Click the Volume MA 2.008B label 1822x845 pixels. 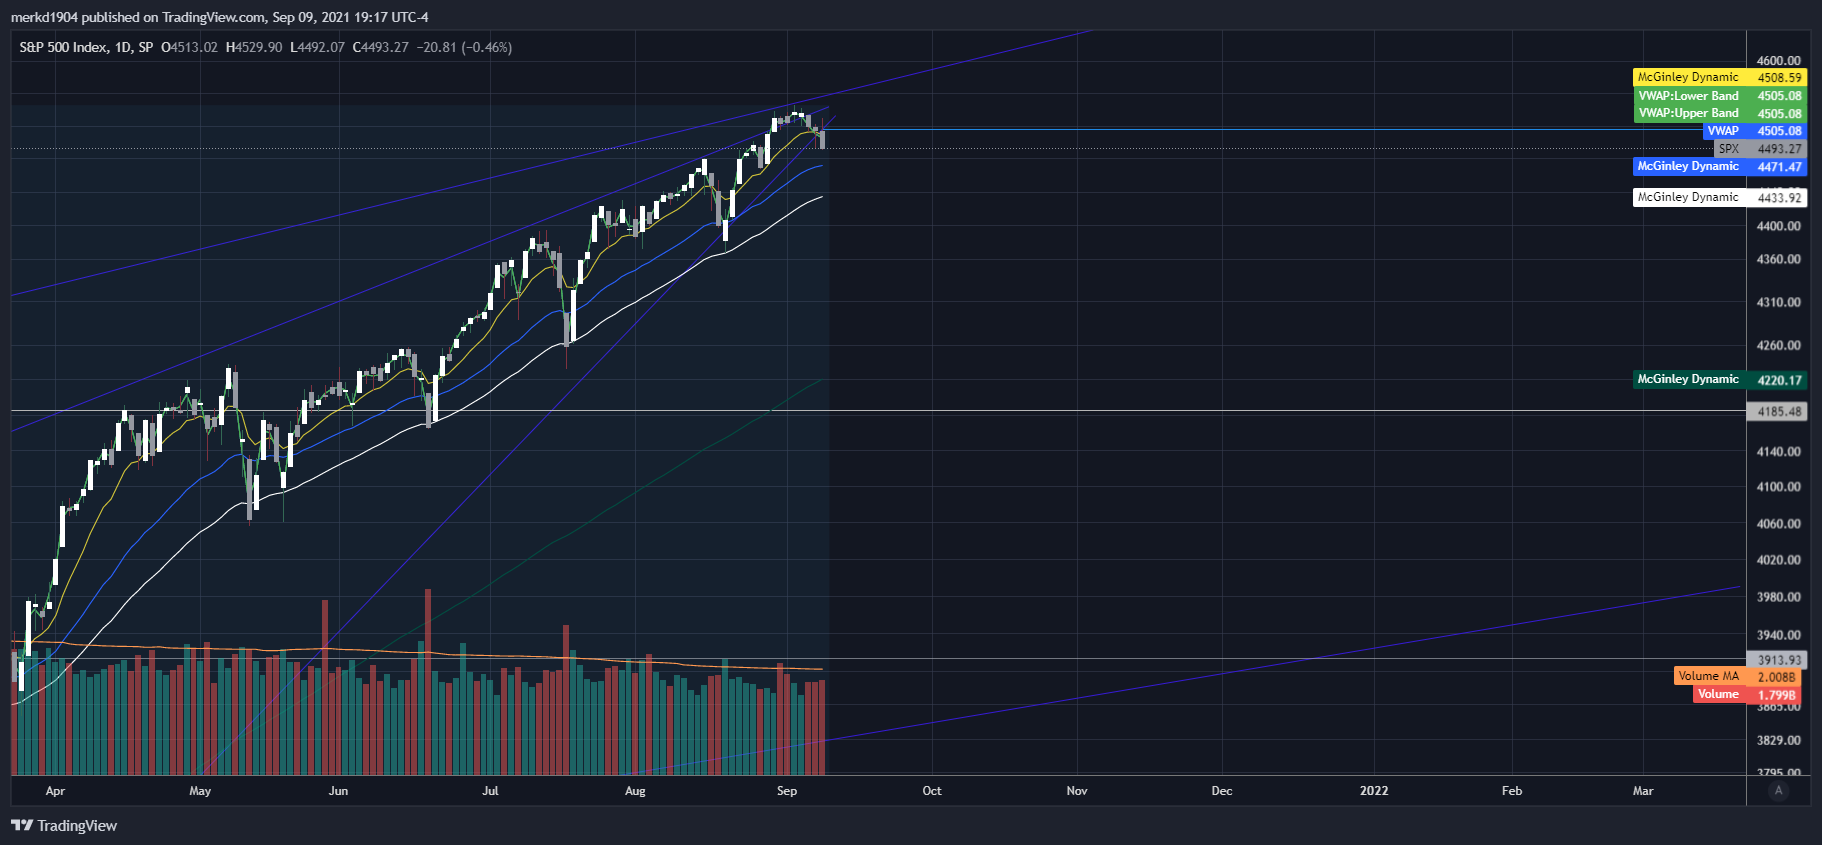1739,677
